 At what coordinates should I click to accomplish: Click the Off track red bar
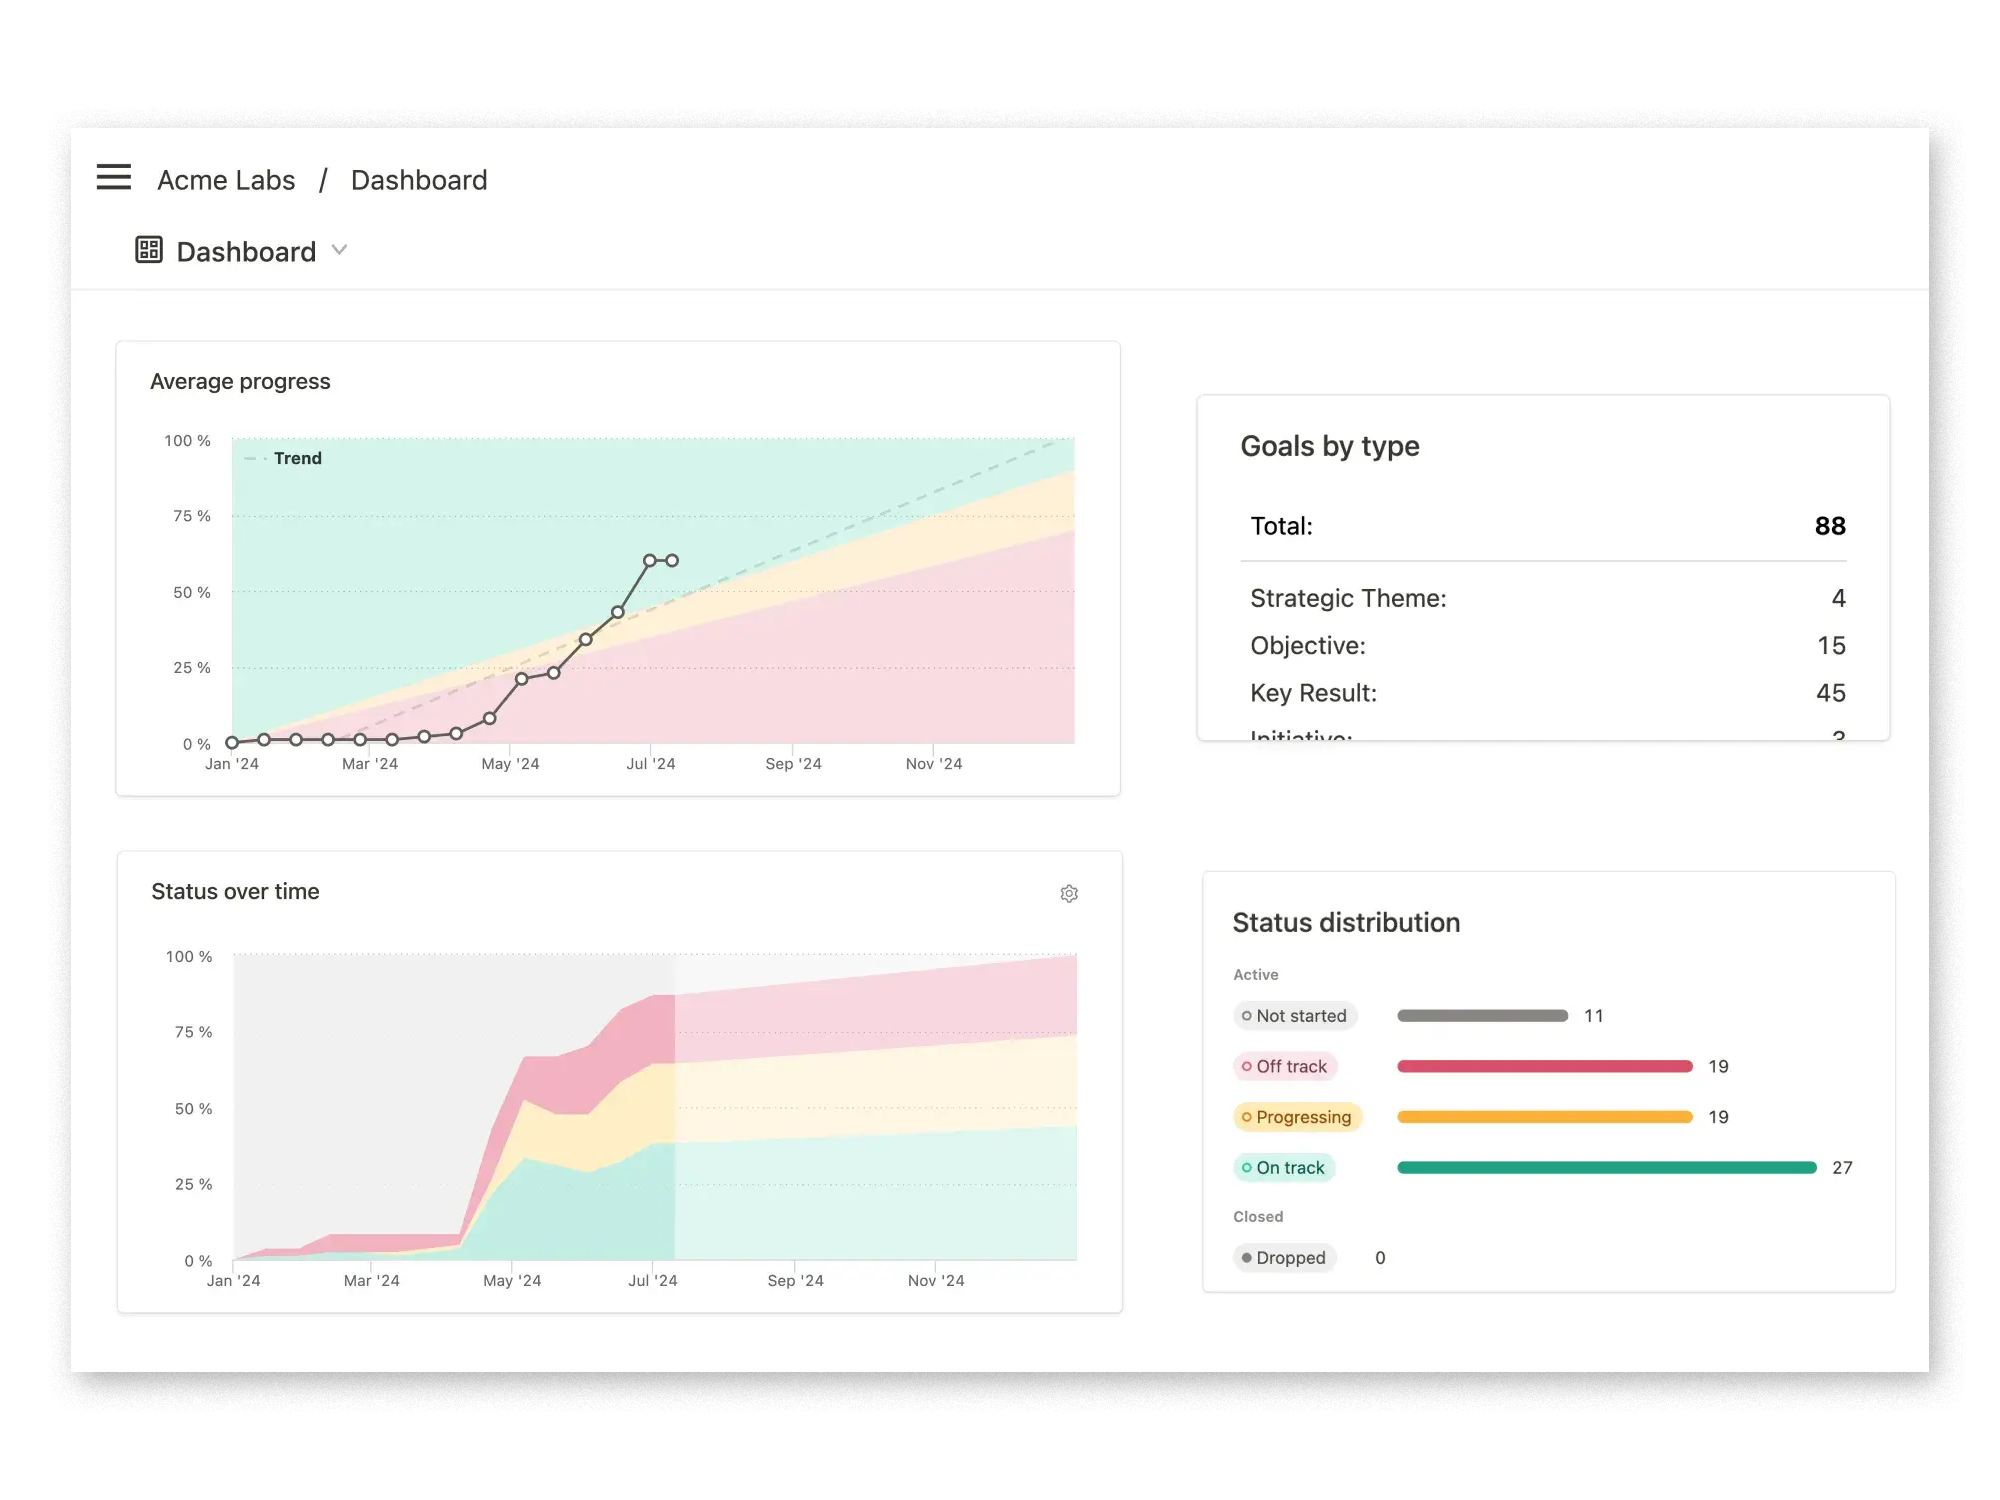point(1544,1066)
